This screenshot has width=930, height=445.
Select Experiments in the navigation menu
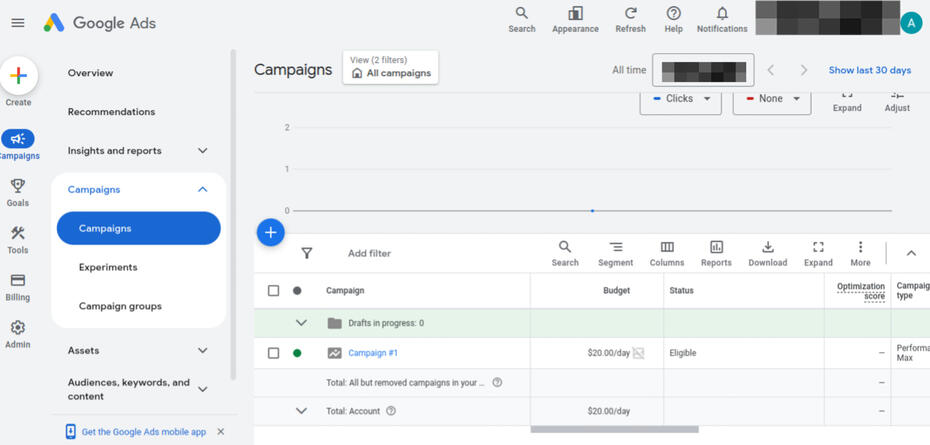coord(108,267)
